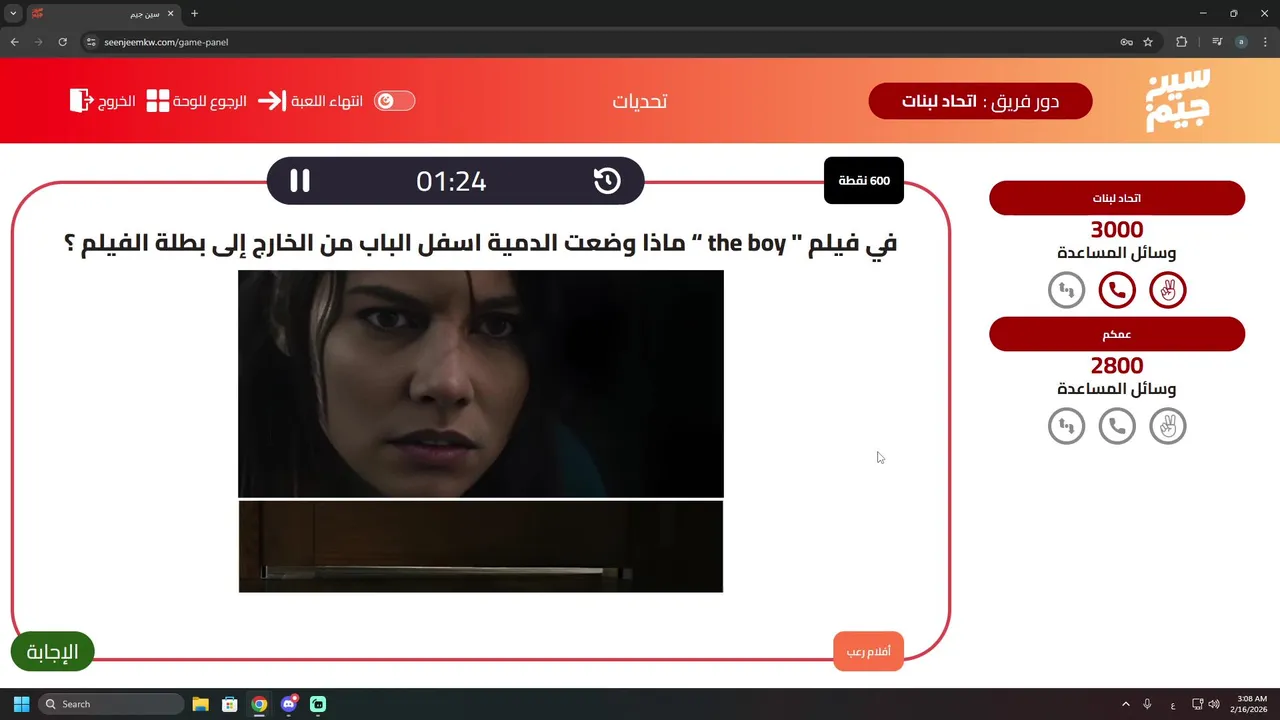Open Chrome password key icon
The image size is (1280, 720).
1126,42
